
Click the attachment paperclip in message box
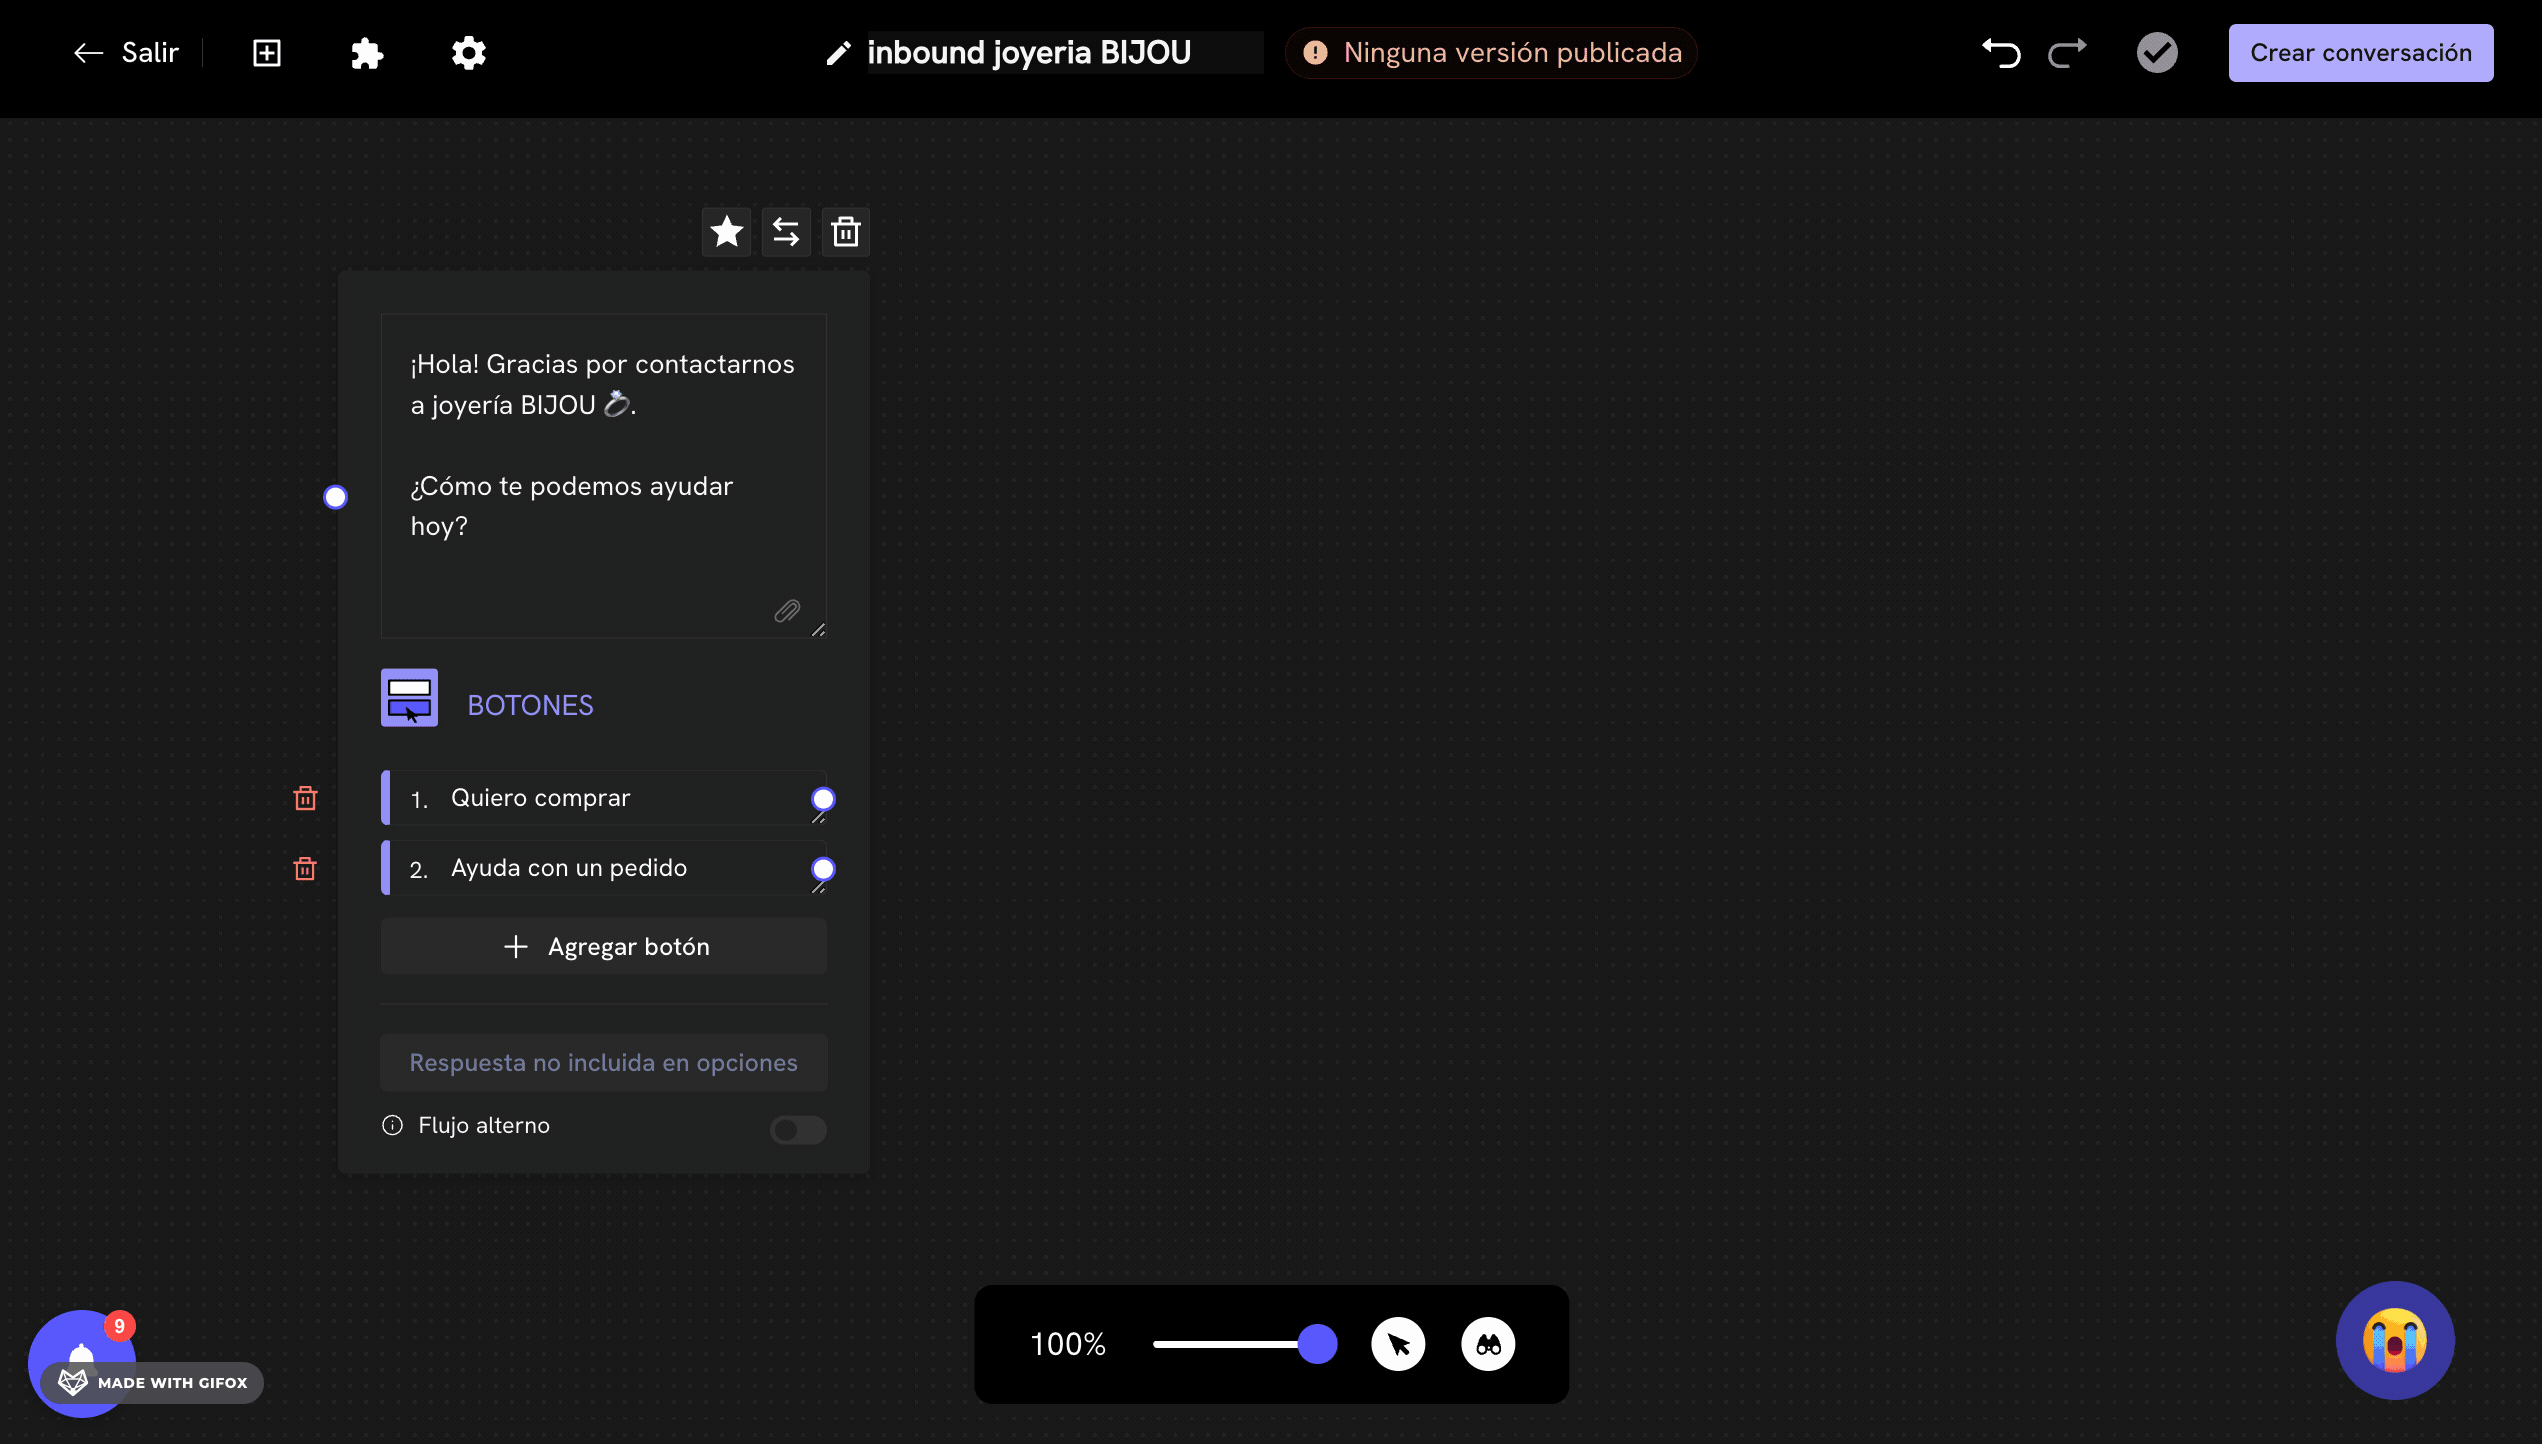pos(787,611)
